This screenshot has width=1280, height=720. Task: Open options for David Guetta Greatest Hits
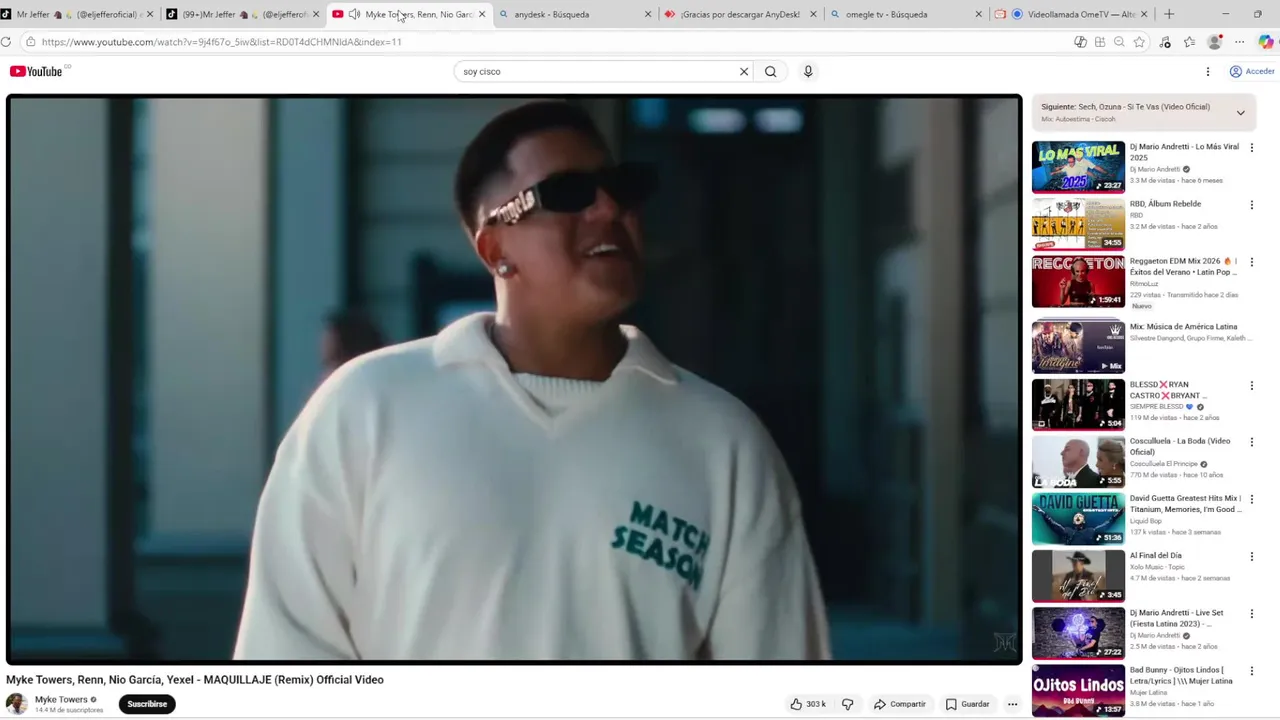click(1251, 499)
